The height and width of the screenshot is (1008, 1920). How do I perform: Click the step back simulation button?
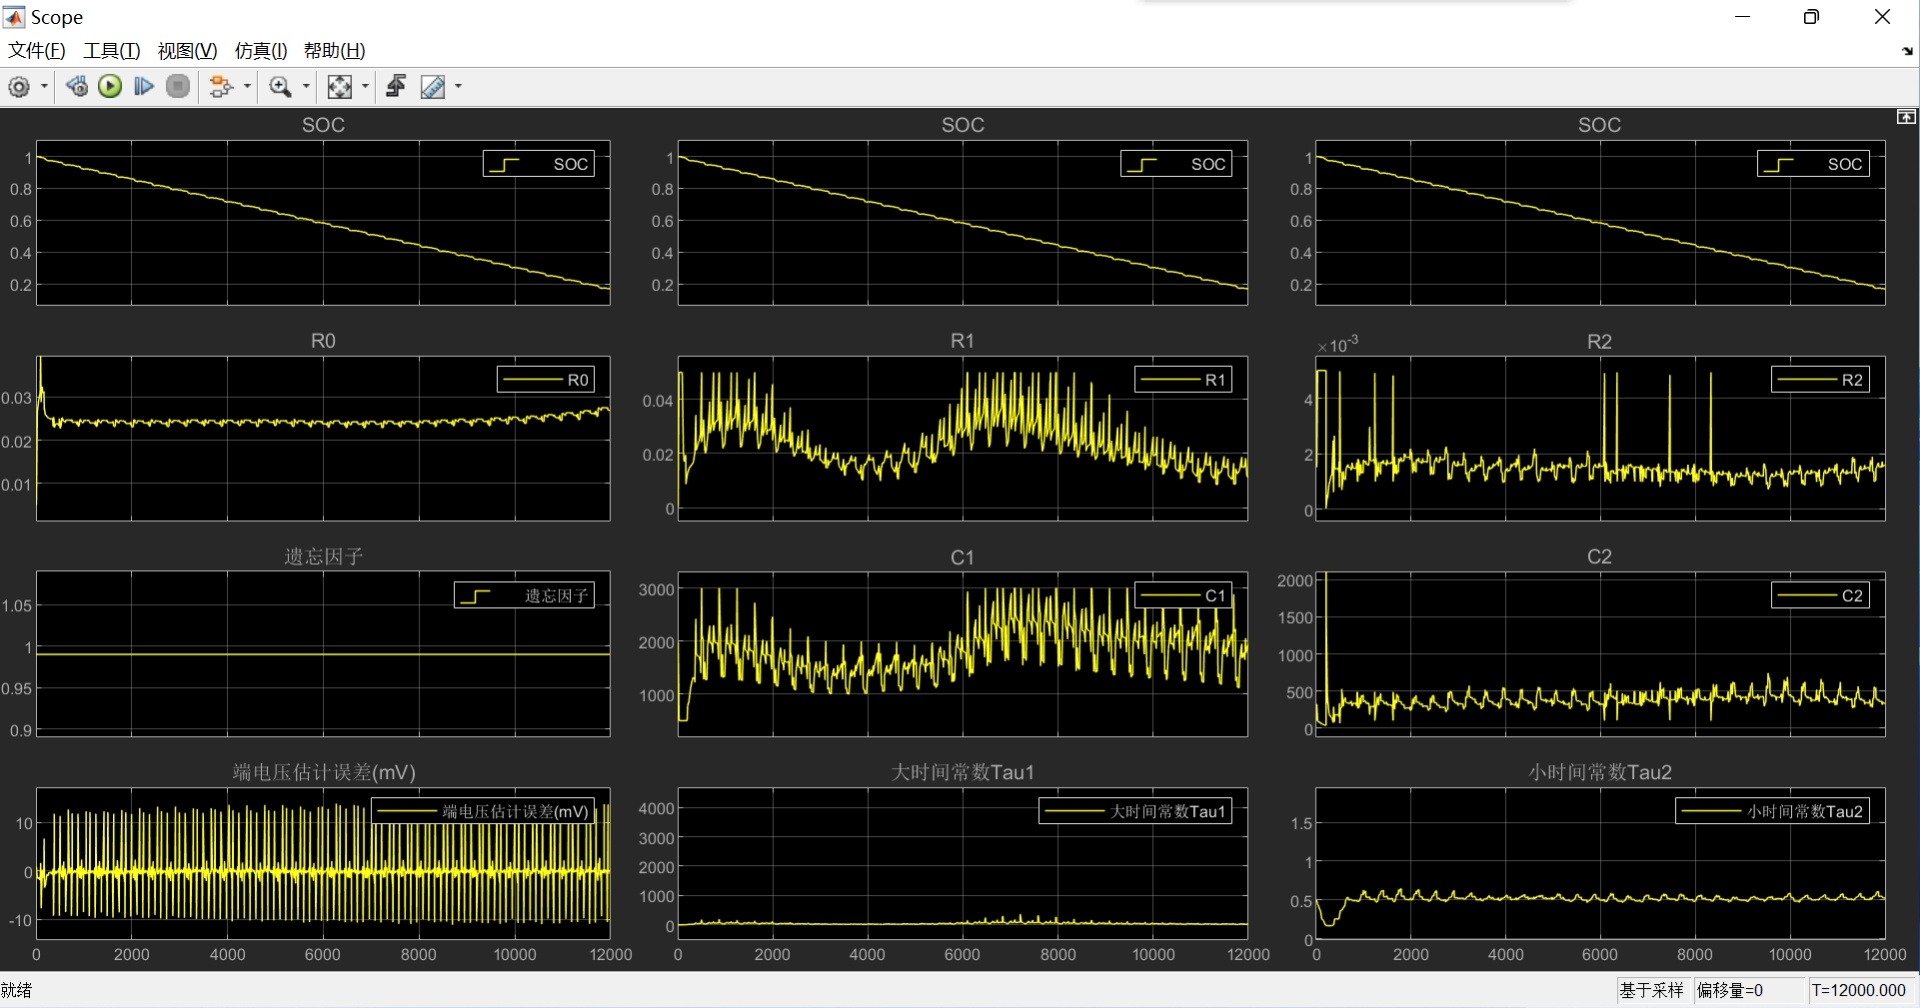[x=77, y=87]
